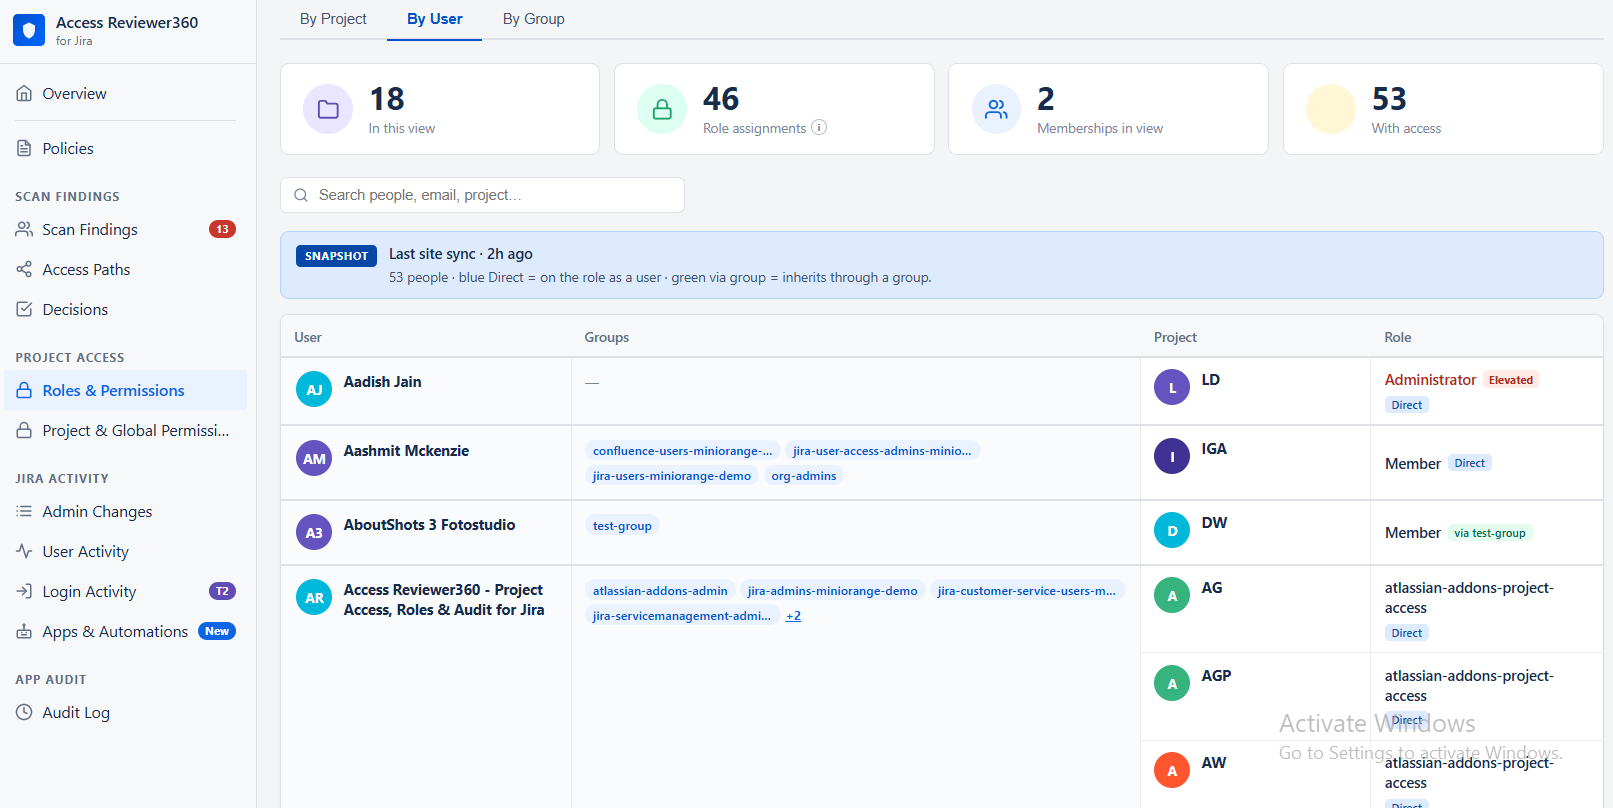Screen dimensions: 1613x808
Task: Select the By User tab
Action: [434, 19]
